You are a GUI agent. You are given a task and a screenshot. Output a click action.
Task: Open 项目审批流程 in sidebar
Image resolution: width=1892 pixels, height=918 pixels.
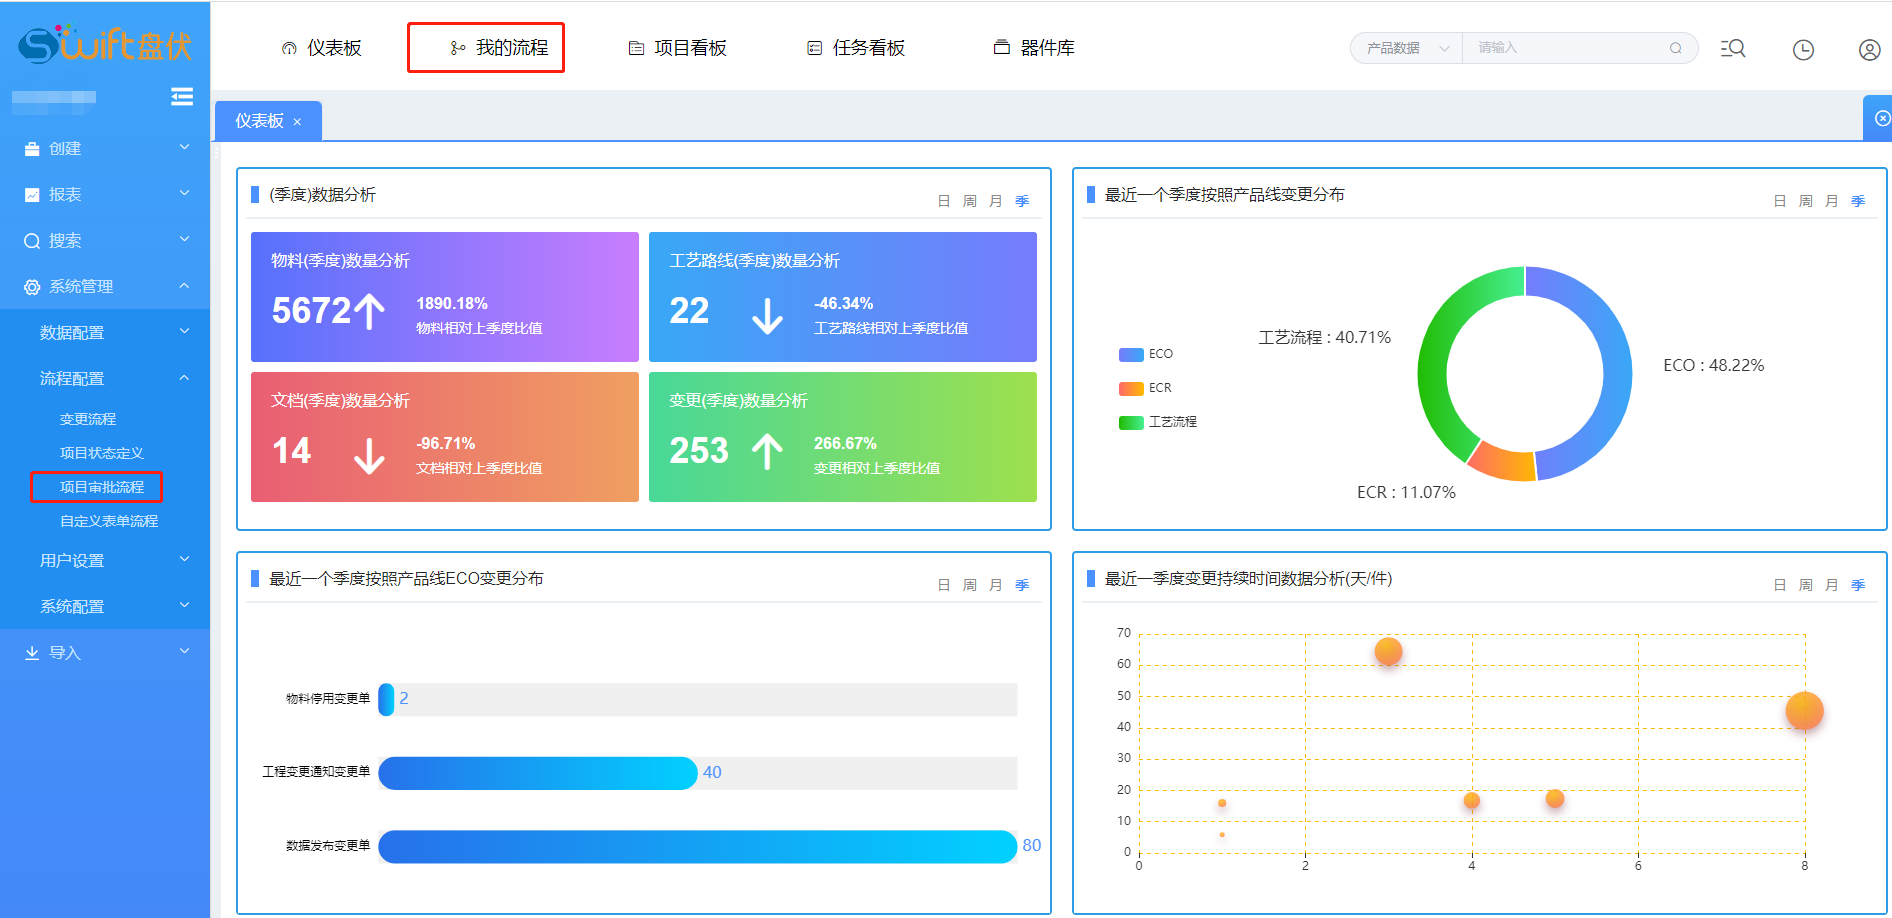coord(102,487)
